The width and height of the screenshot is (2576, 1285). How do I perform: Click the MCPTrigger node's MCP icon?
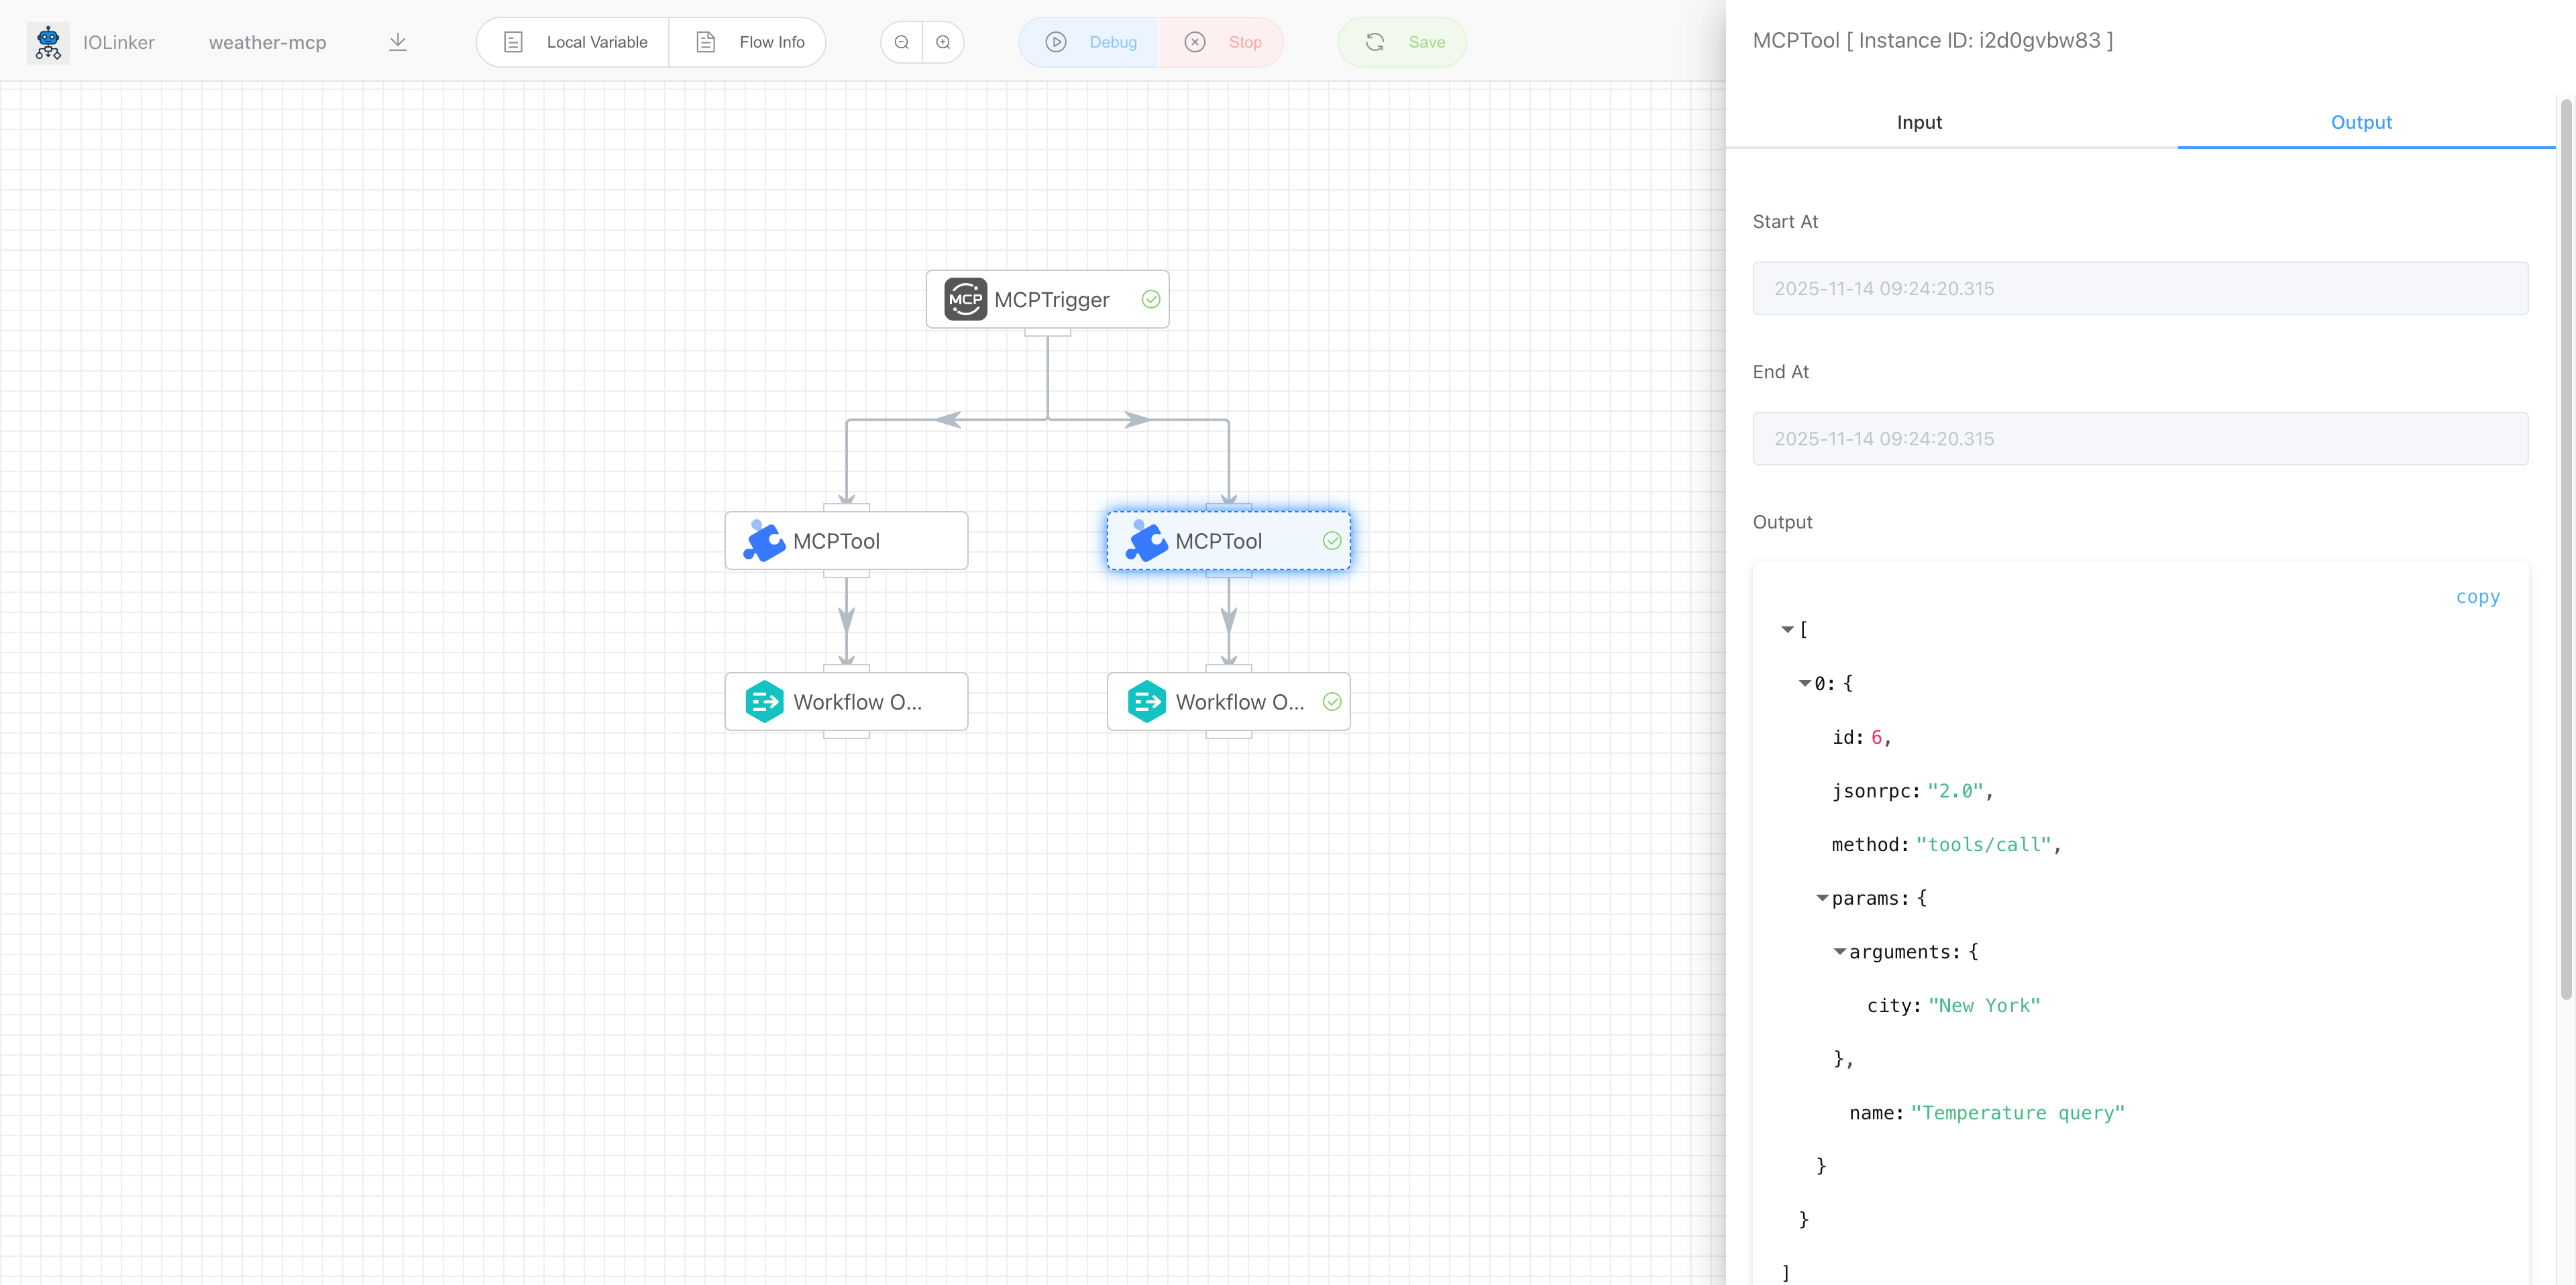965,299
